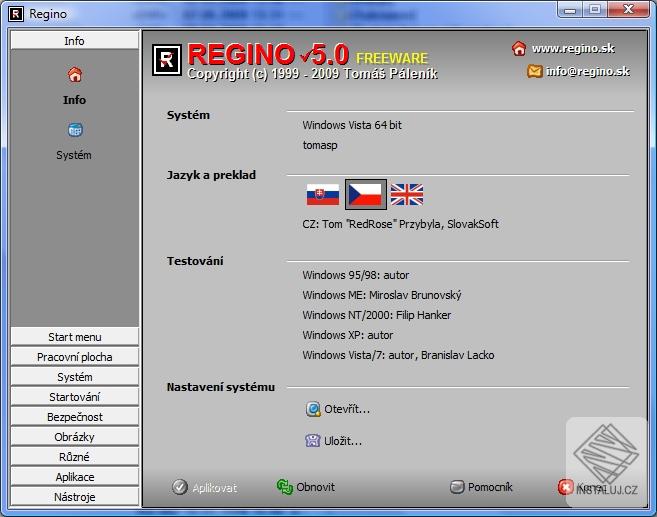Open the Pracovní plocha section
Viewport: 657px width, 517px height.
coord(75,357)
